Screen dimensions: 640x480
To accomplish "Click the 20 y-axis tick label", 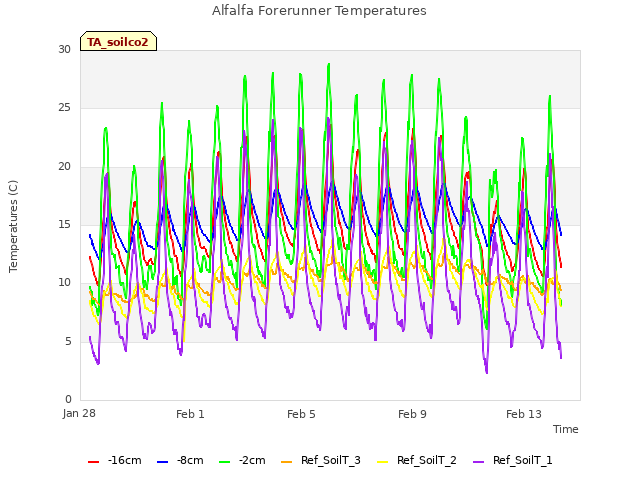I will (x=64, y=166).
